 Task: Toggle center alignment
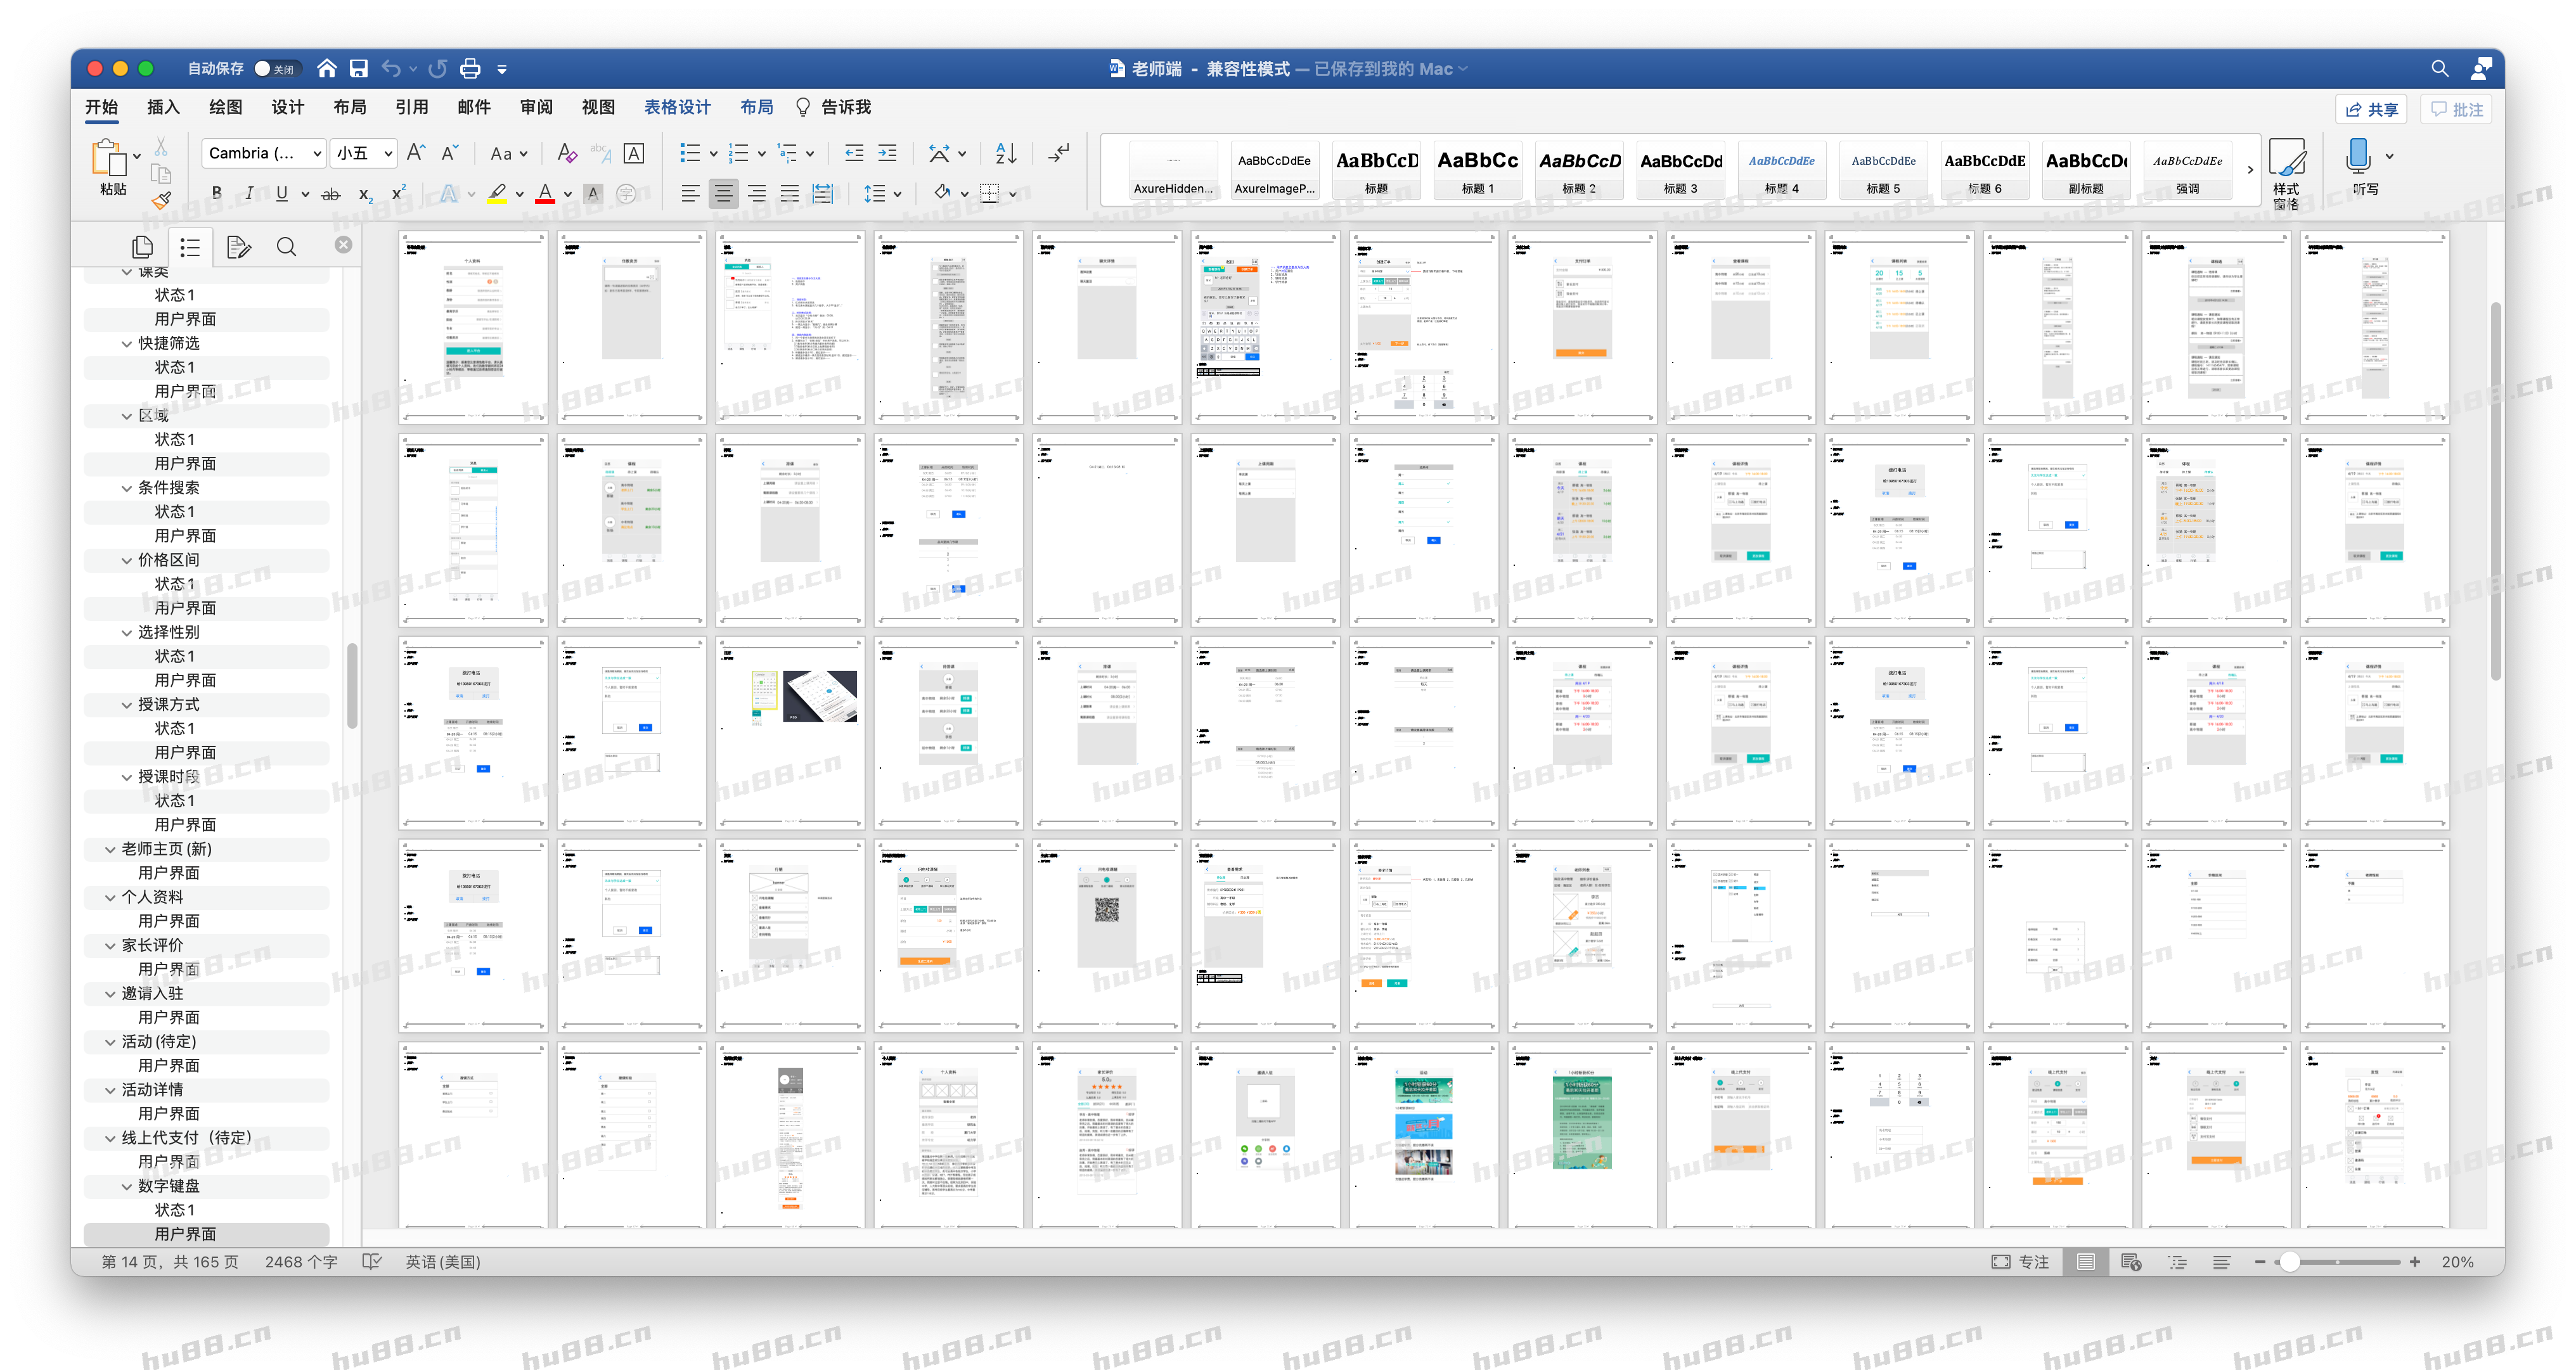(x=723, y=193)
